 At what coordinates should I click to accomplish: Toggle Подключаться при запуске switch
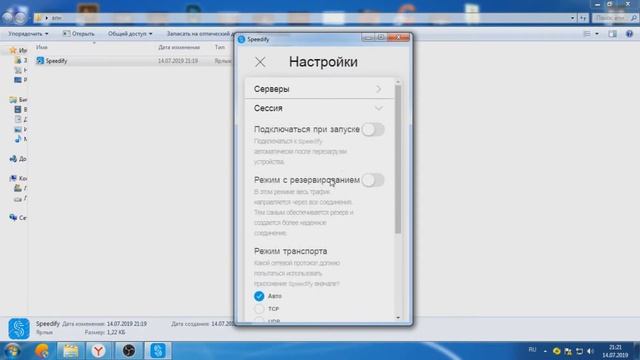(373, 129)
